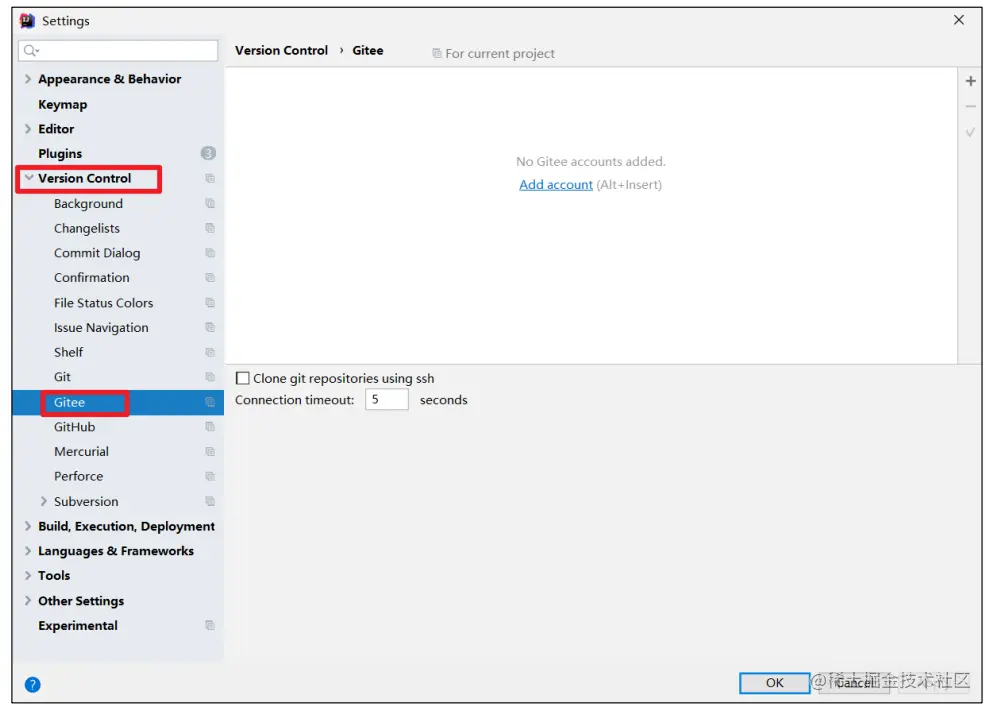The width and height of the screenshot is (991, 711).
Task: Click the Cancel button
Action: pyautogui.click(x=854, y=683)
